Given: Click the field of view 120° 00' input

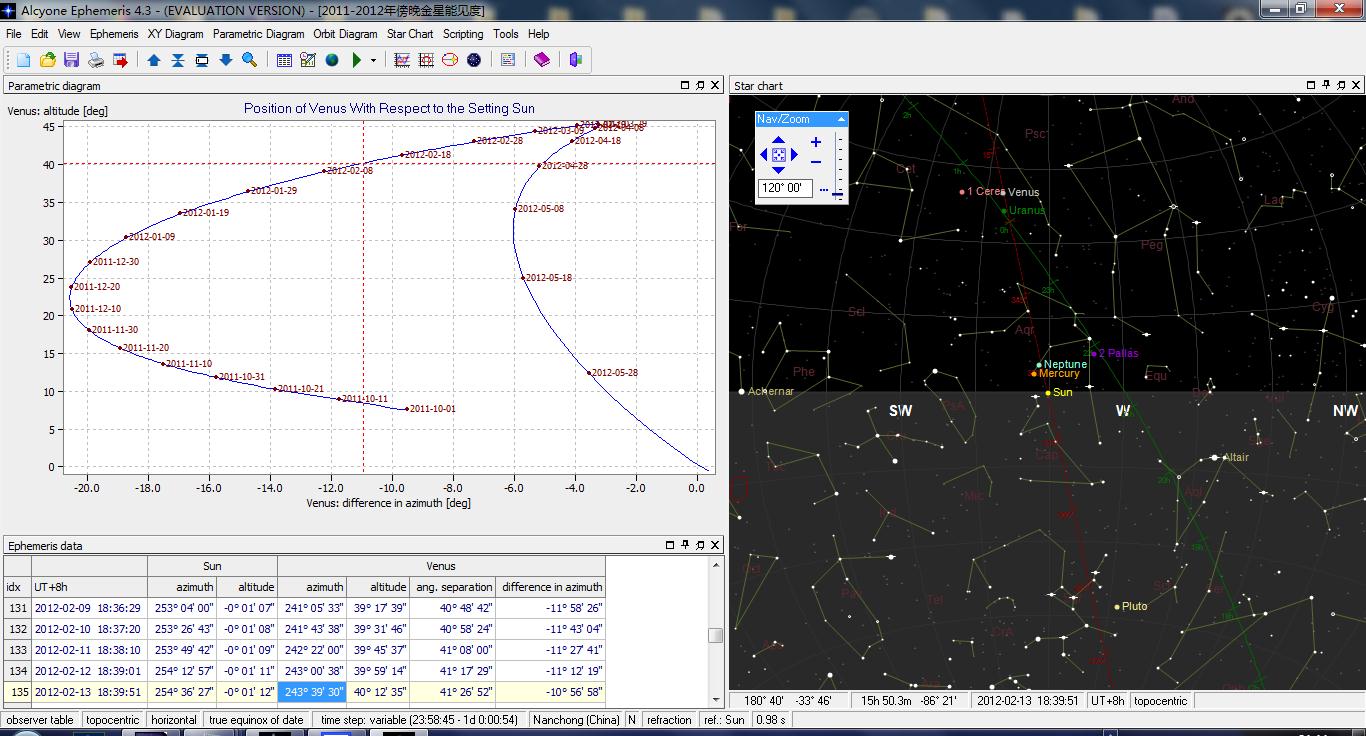Looking at the screenshot, I should click(x=786, y=188).
